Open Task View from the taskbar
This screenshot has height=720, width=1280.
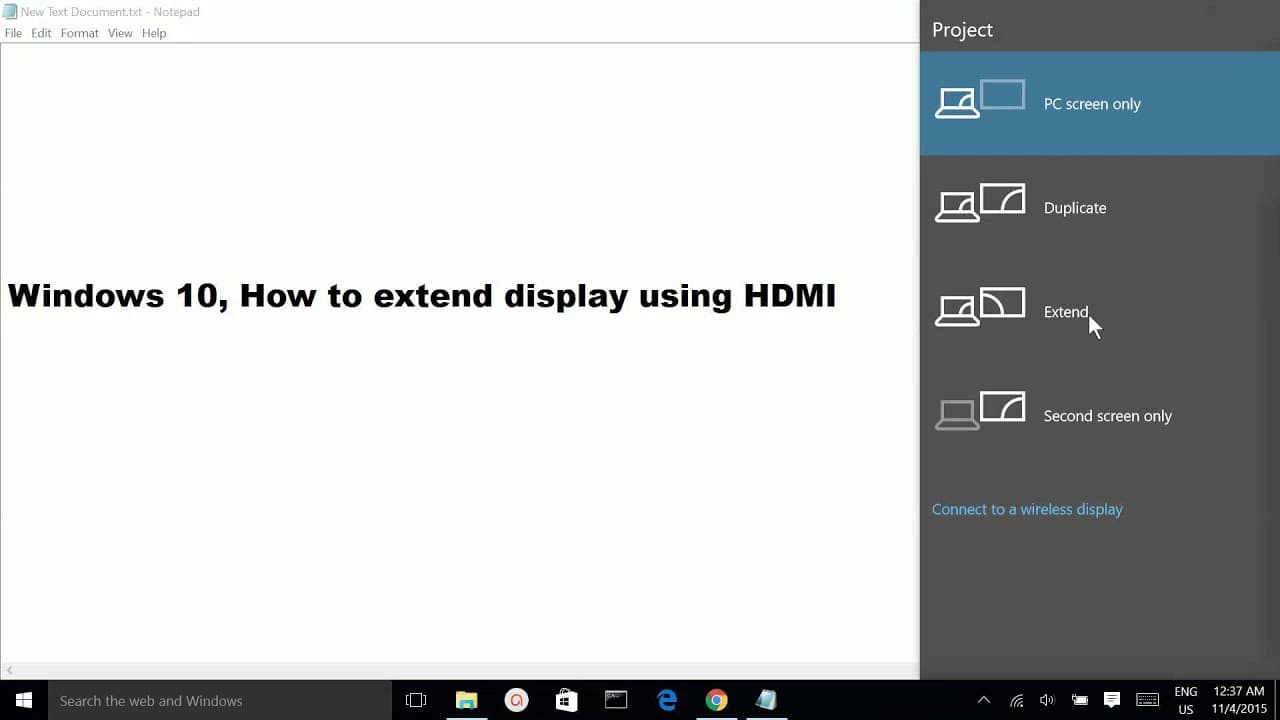pyautogui.click(x=416, y=700)
